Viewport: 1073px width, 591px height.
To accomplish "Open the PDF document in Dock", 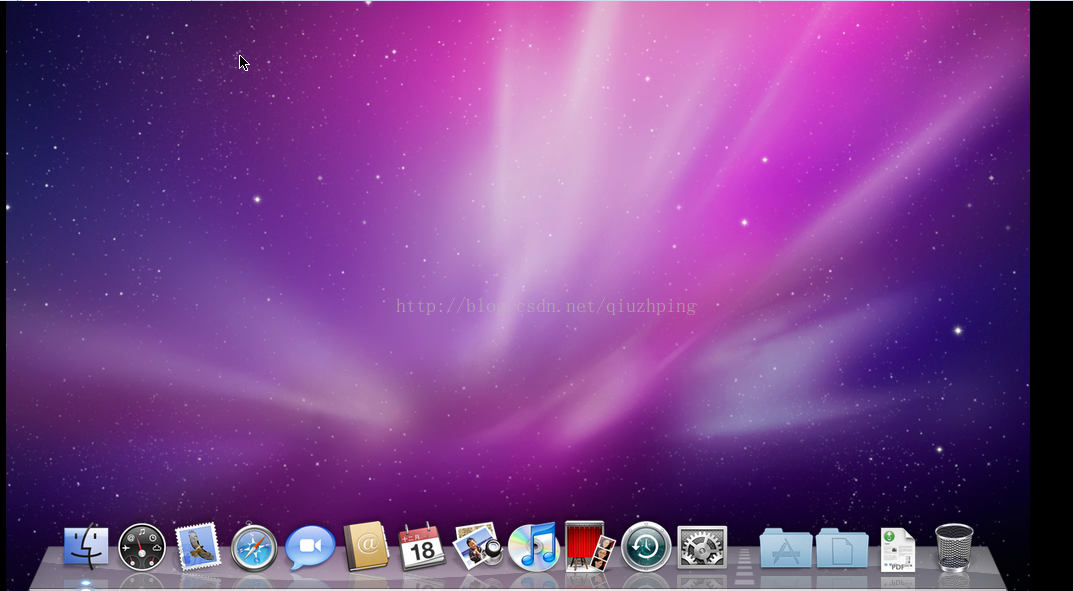I will [x=898, y=549].
